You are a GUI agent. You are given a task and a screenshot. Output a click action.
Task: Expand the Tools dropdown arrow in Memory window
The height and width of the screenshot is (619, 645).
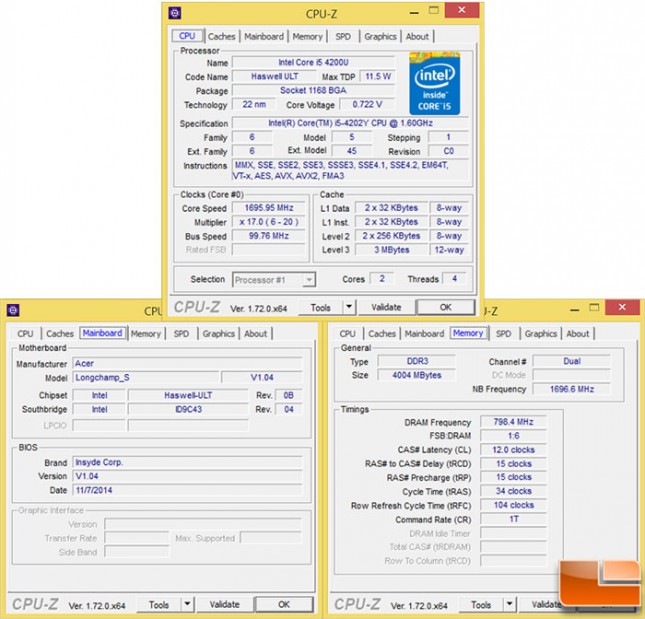click(x=509, y=604)
